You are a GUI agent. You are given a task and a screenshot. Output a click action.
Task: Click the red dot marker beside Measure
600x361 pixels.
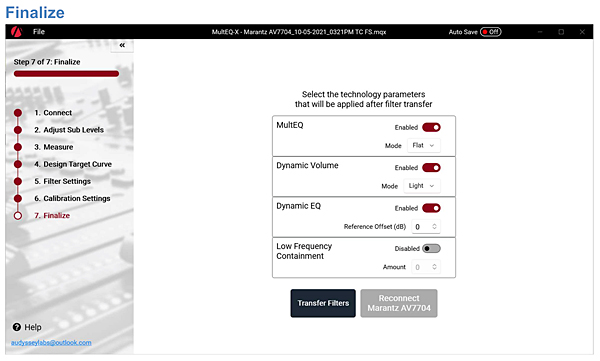click(18, 147)
